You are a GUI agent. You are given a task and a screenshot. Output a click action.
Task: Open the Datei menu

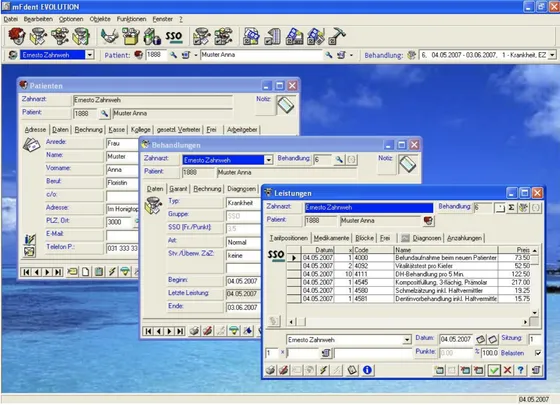pos(11,19)
